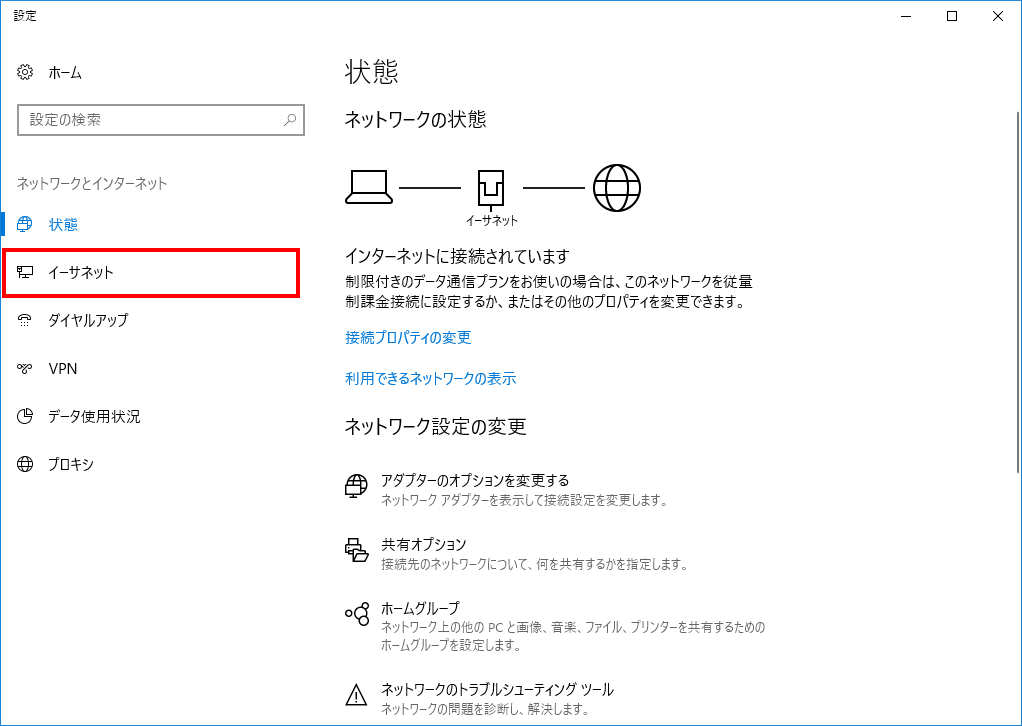
Task: Go to データ使用状況 page
Action: click(x=151, y=416)
